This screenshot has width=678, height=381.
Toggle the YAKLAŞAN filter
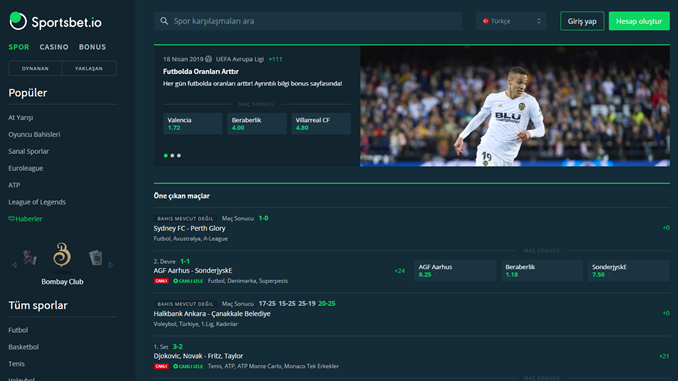pos(89,68)
